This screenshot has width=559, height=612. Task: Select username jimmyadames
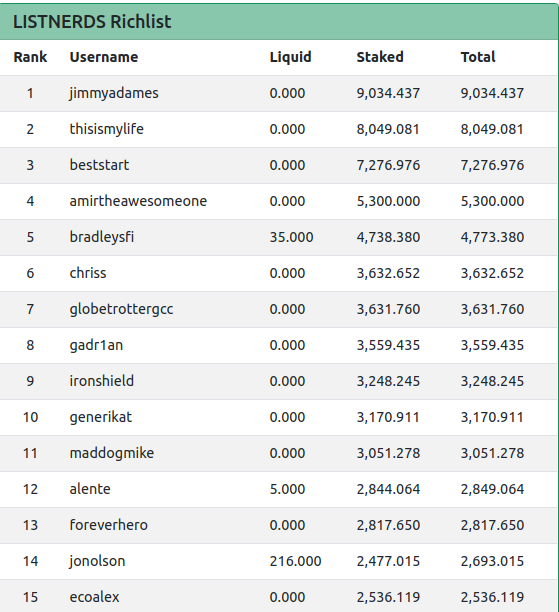(x=114, y=93)
